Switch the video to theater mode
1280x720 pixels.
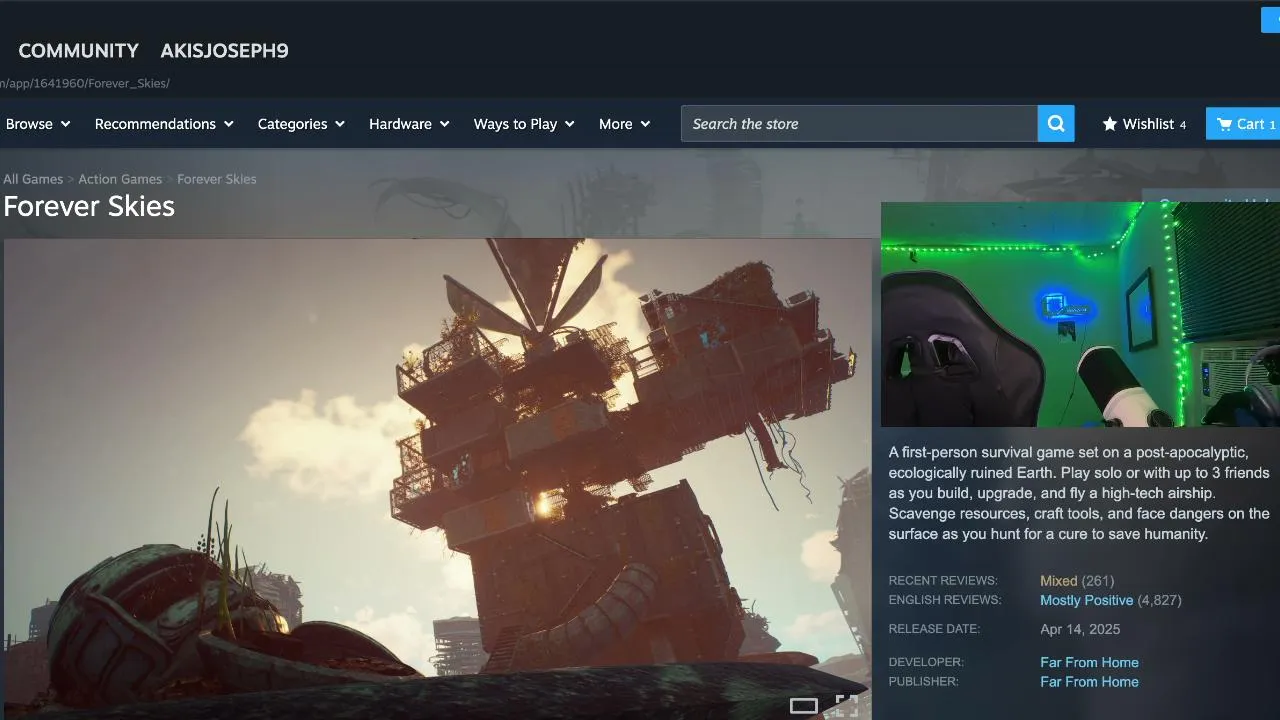tap(804, 706)
